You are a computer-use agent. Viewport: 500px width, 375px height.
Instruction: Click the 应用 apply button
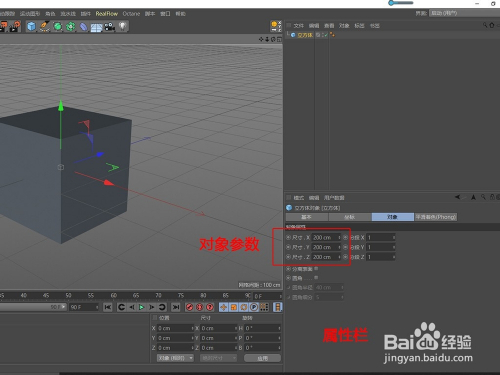[262, 358]
